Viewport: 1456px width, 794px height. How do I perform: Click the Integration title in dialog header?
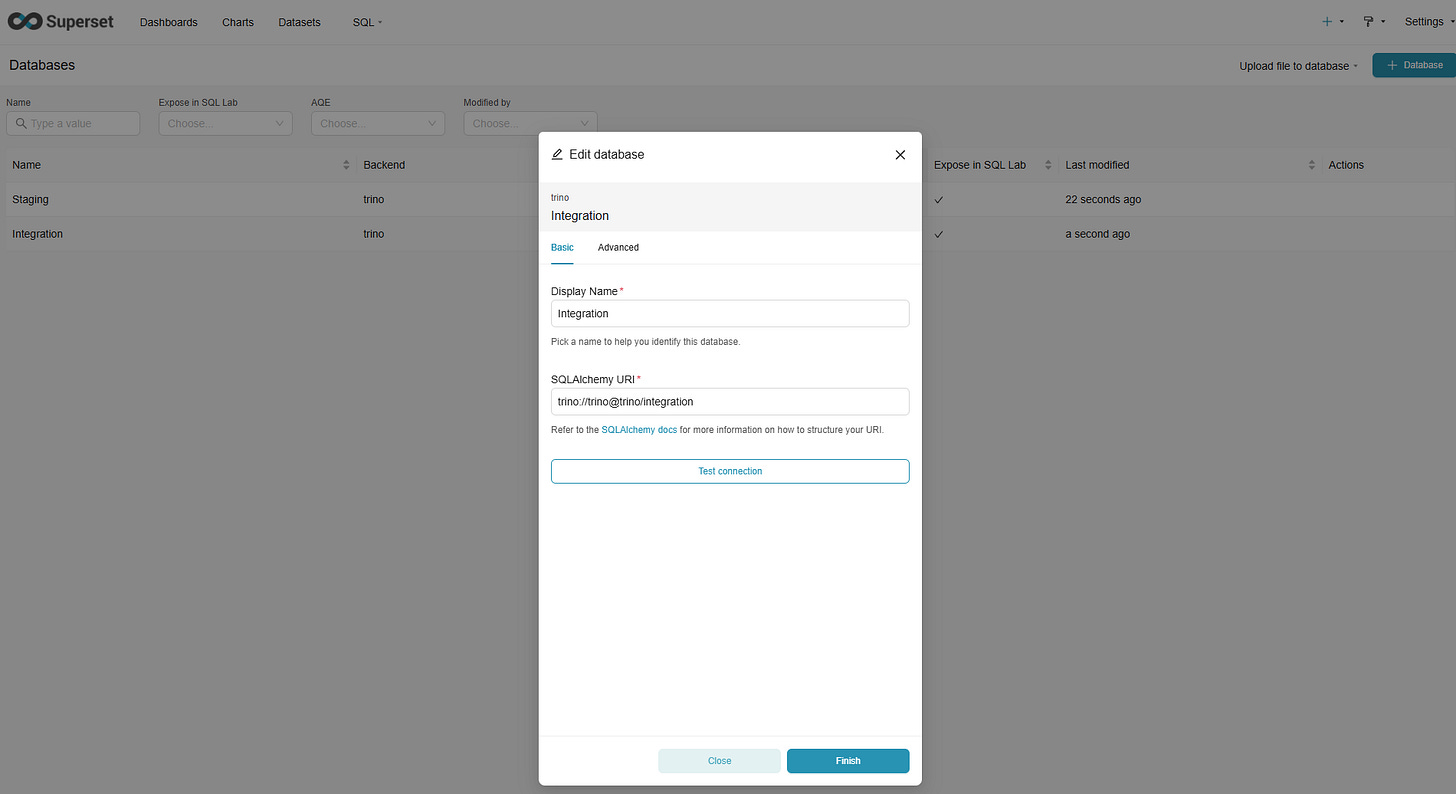point(580,216)
